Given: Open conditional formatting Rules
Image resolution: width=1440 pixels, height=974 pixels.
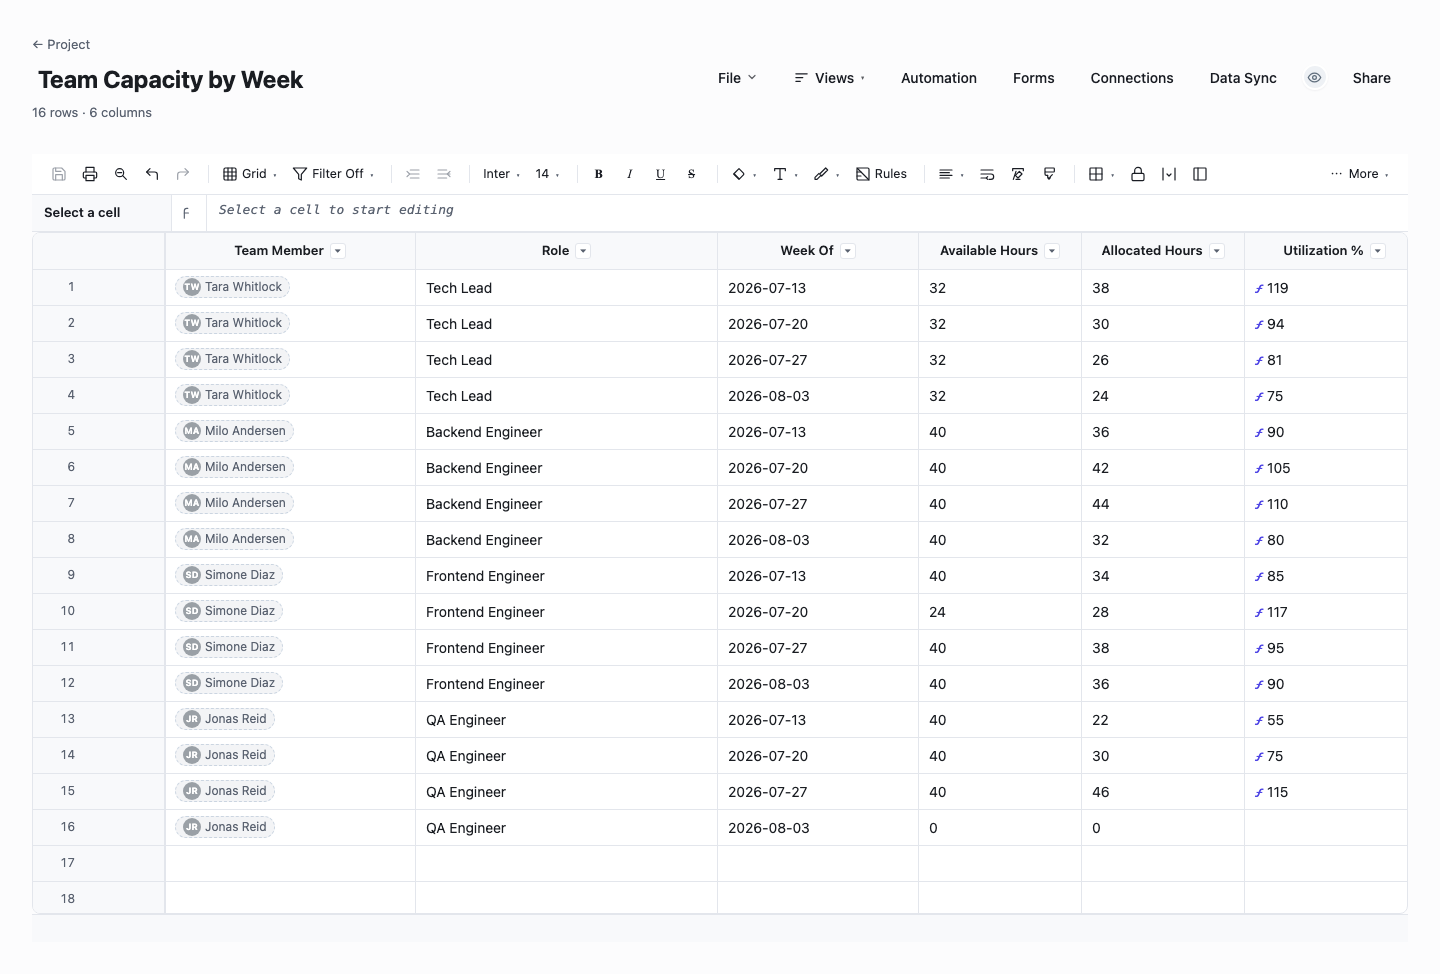Looking at the screenshot, I should [x=881, y=174].
